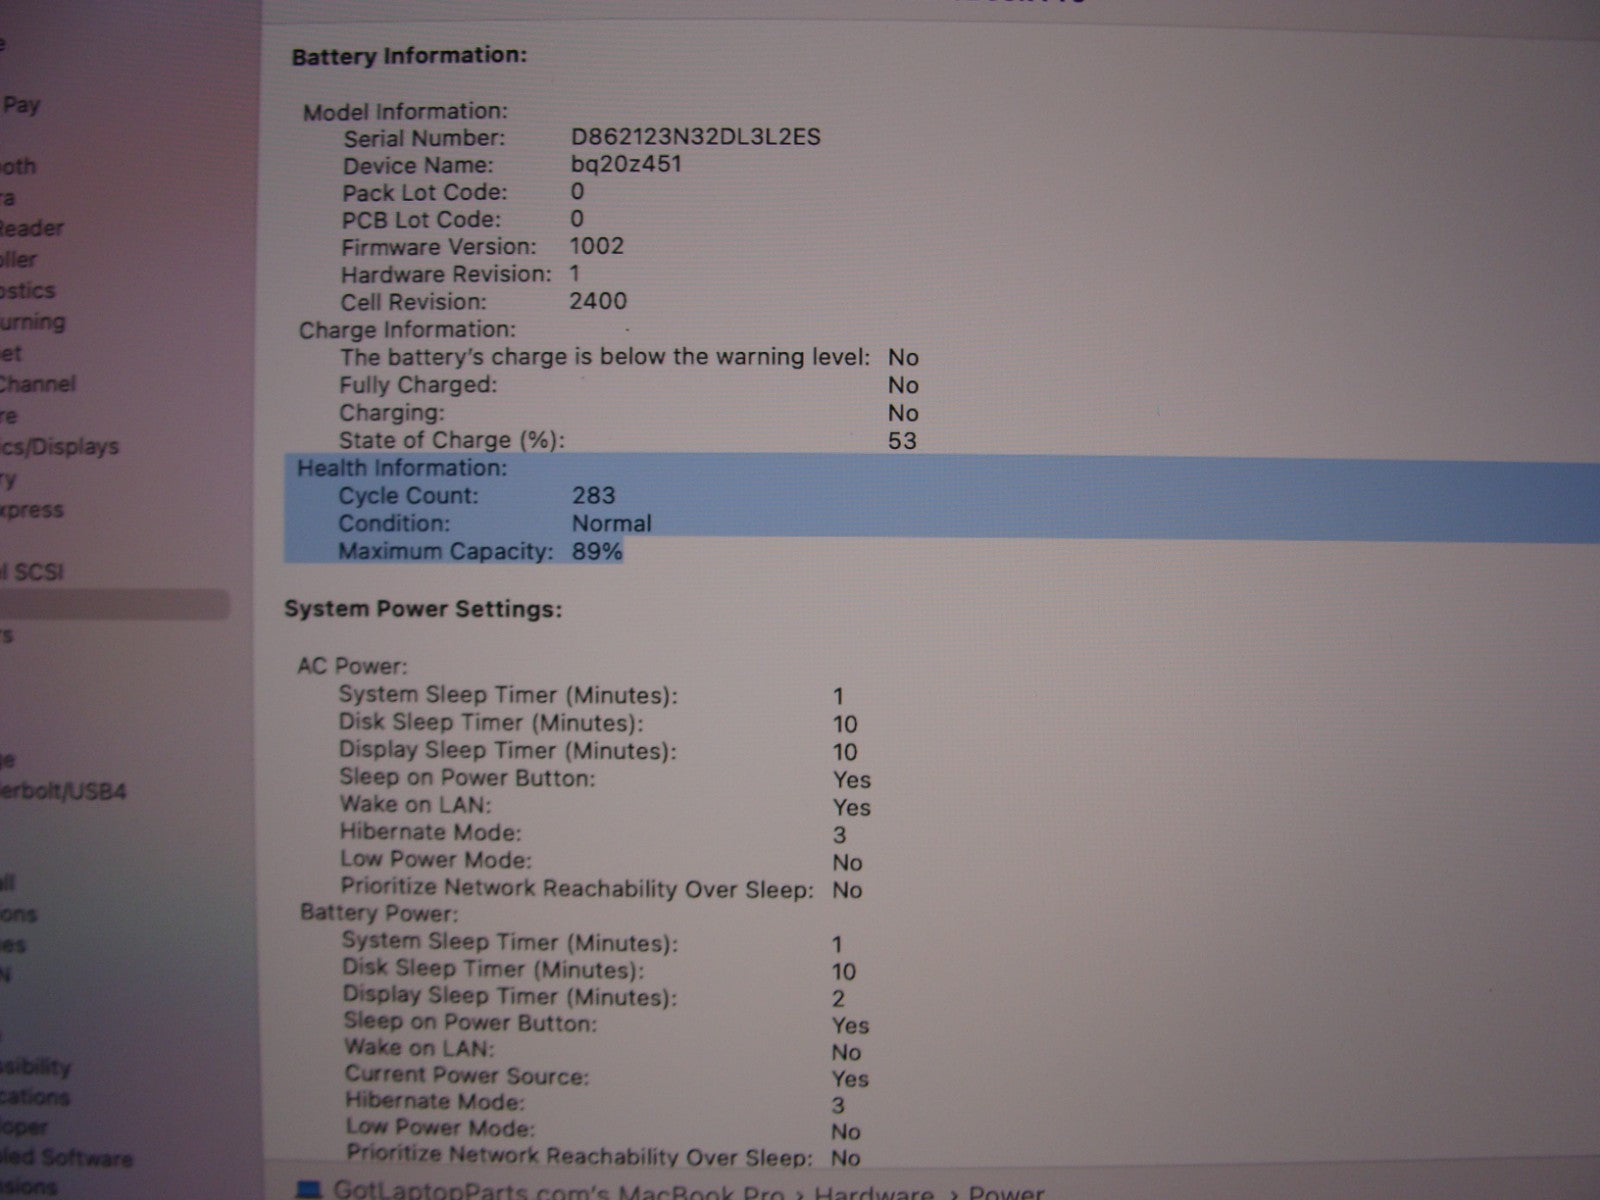Select Apple Pay in the sidebar
Image resolution: width=1600 pixels, height=1200 pixels.
tap(20, 104)
